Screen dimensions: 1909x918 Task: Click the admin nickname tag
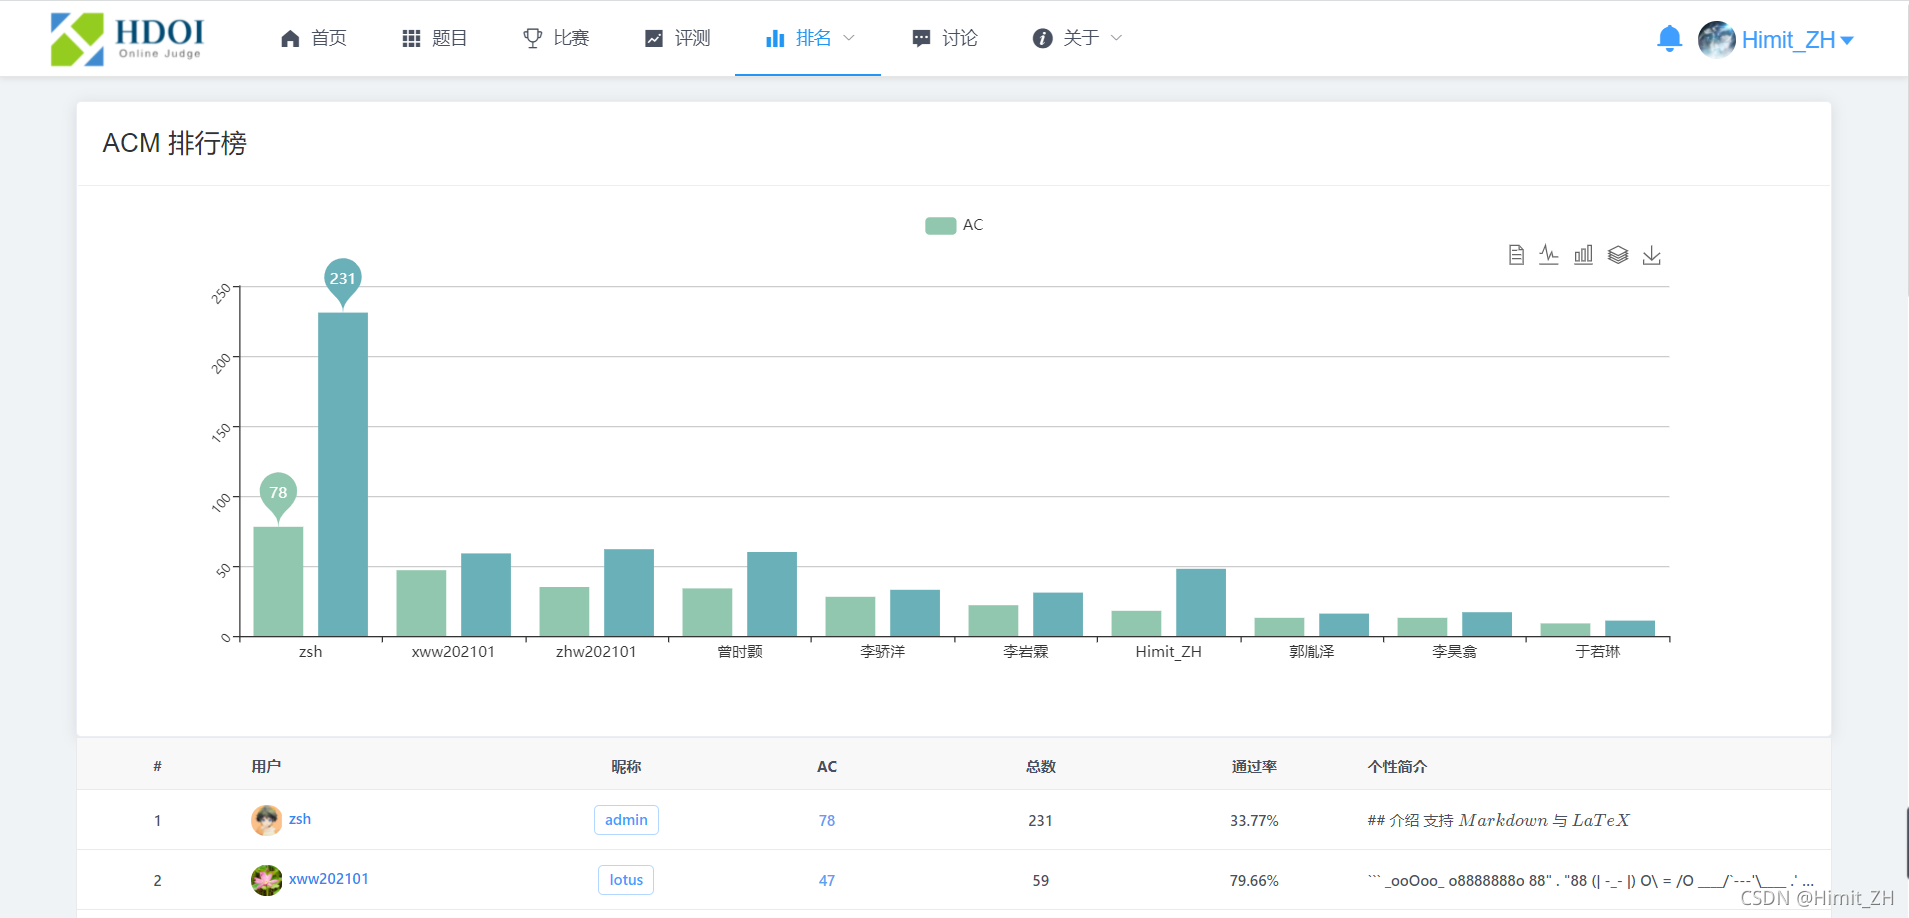coord(626,820)
